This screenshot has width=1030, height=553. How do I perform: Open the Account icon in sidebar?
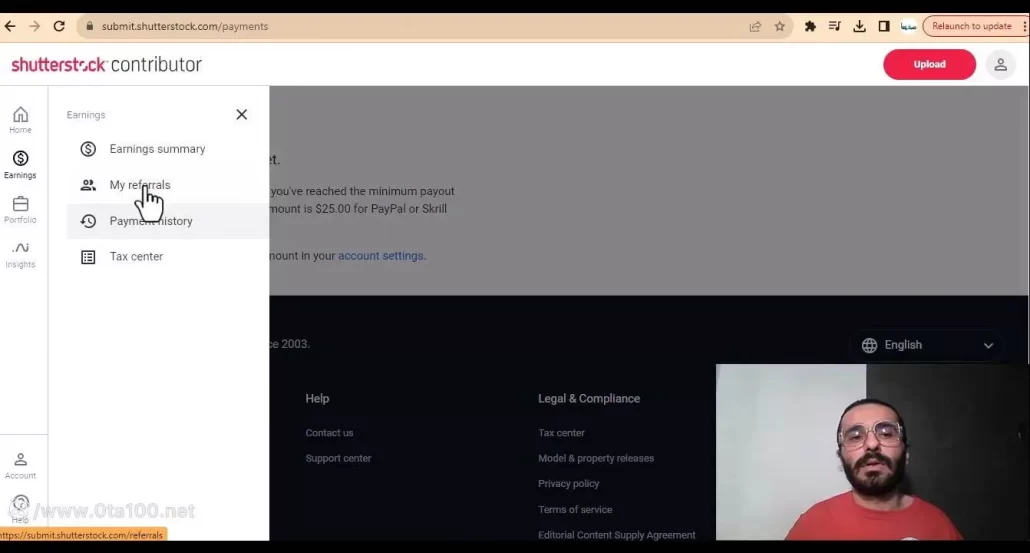point(20,465)
